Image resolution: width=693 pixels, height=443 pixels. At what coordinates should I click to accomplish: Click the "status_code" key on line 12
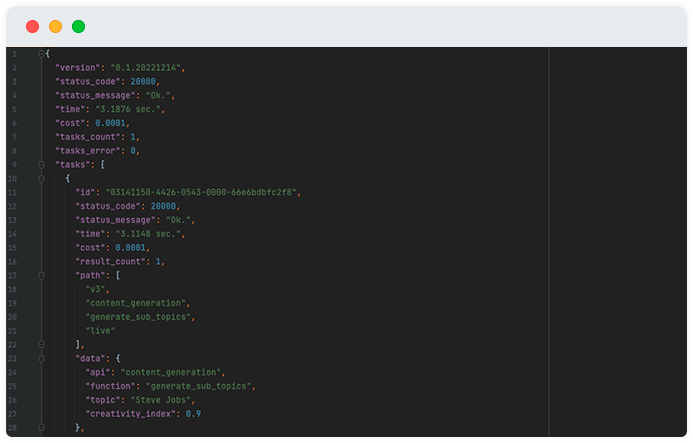tap(108, 206)
